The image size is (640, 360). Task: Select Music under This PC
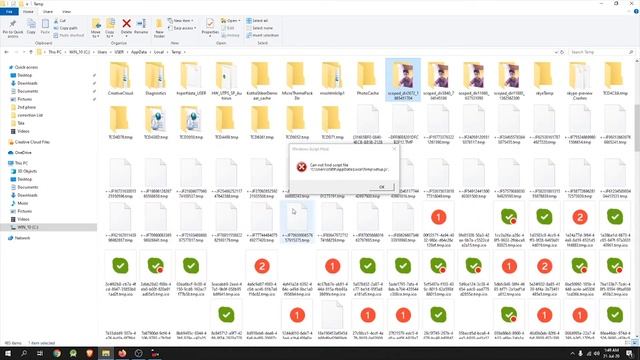coord(22,203)
